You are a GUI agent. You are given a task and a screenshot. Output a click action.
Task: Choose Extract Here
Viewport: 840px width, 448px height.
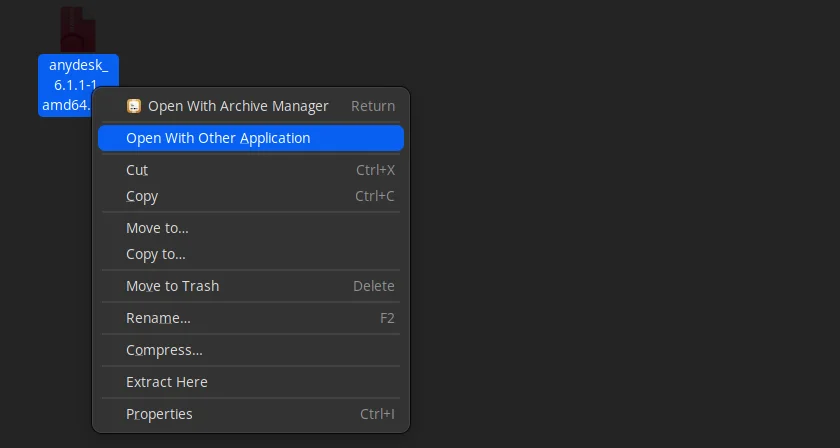point(167,382)
